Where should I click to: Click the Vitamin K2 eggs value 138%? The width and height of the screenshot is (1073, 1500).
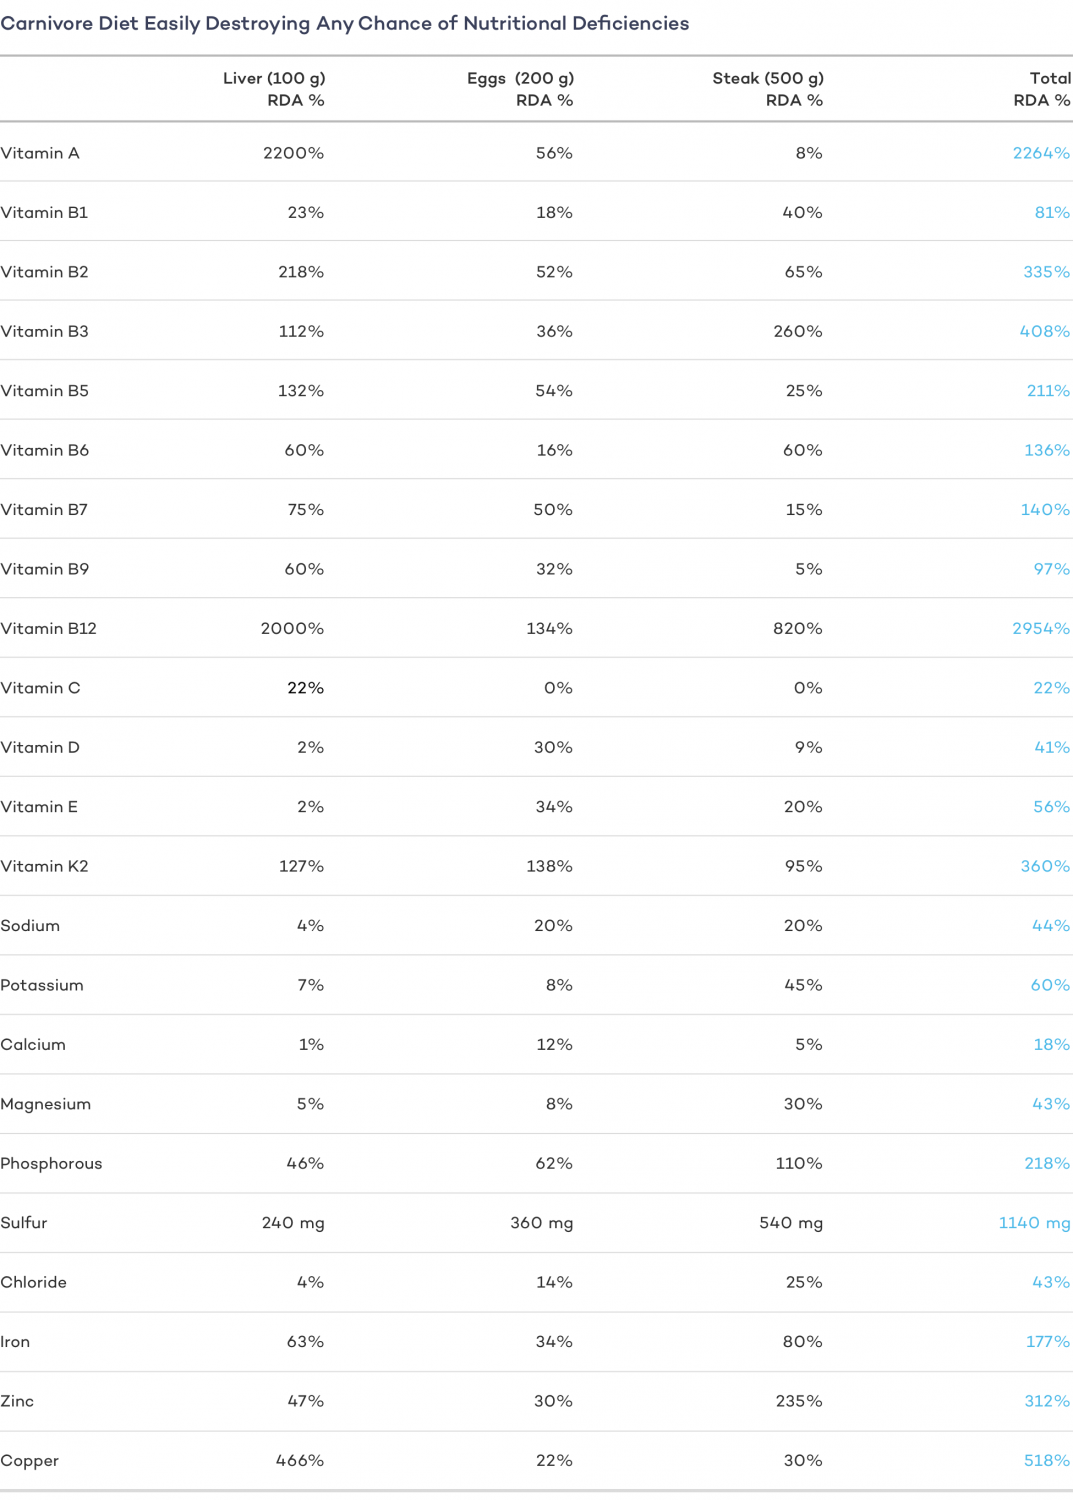549,866
